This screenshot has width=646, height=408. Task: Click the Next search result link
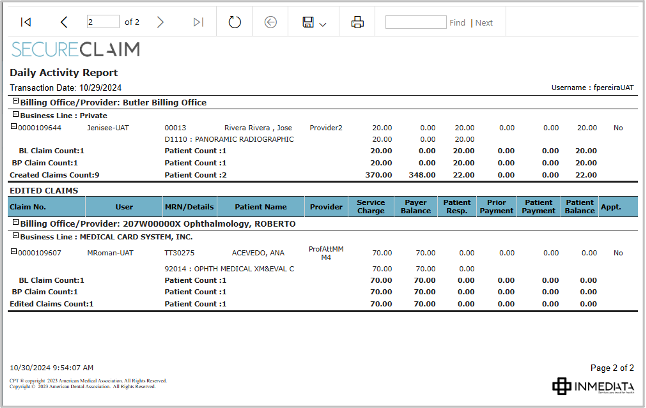click(x=484, y=23)
